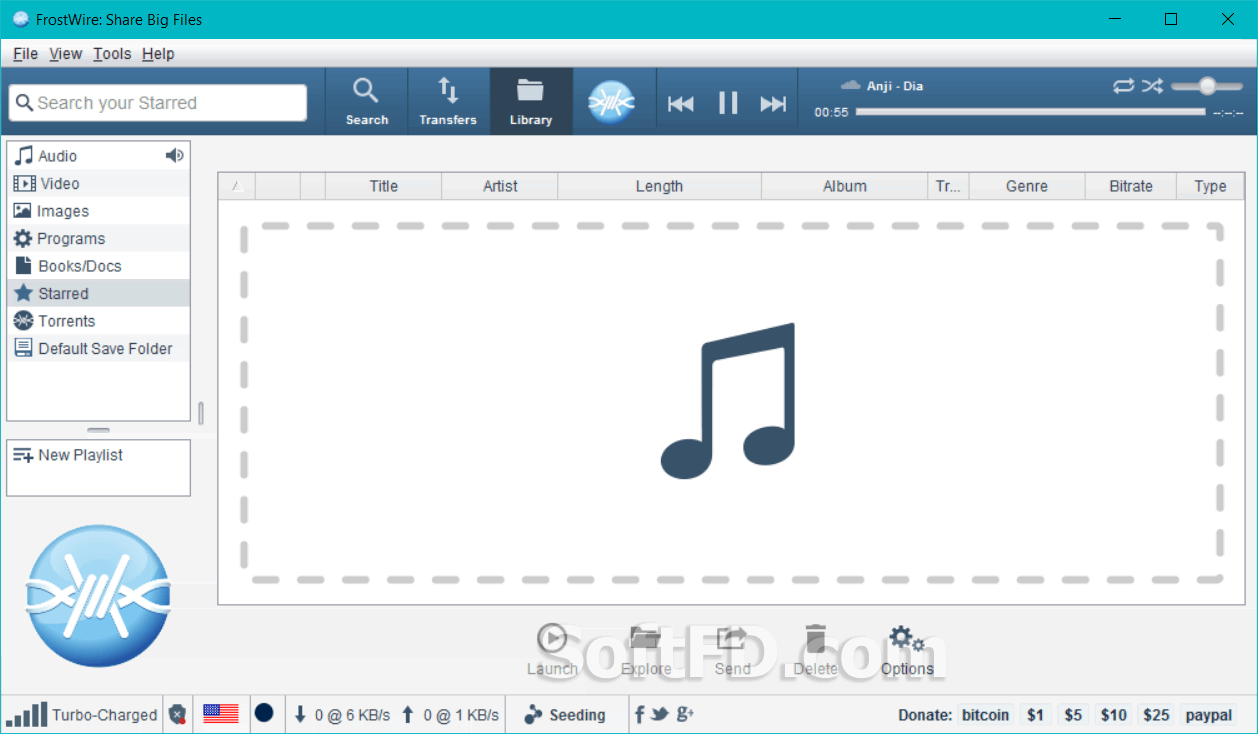Open the Google Plus icon link

click(685, 714)
